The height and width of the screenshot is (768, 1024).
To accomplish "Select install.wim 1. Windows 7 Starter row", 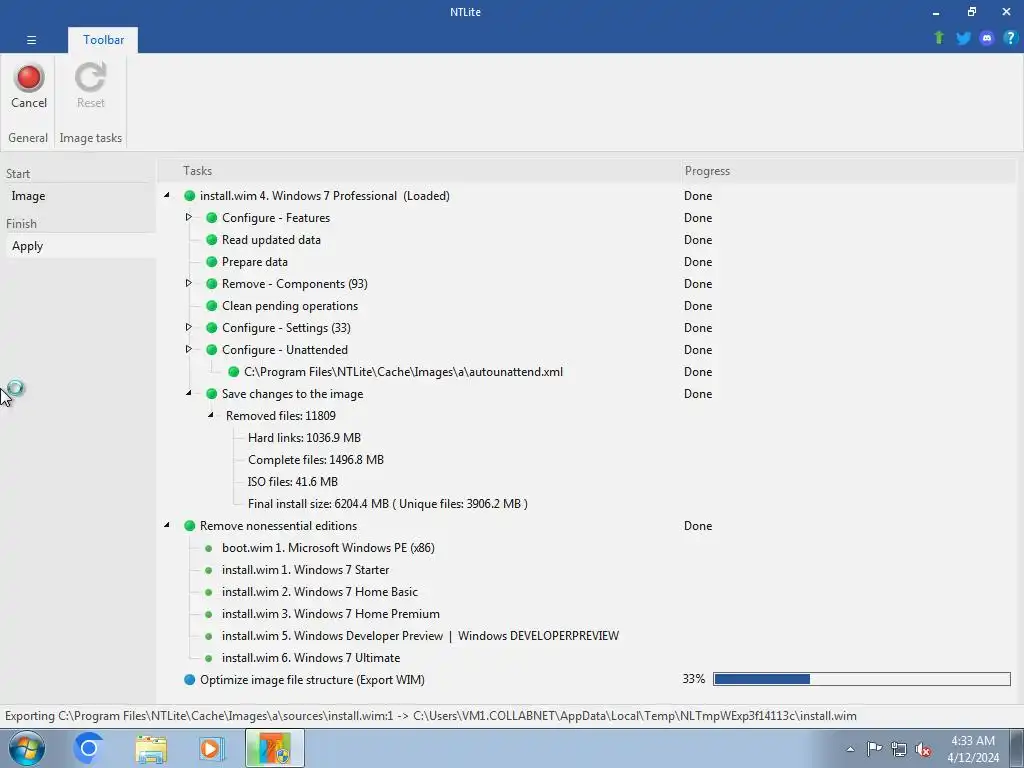I will 305,570.
